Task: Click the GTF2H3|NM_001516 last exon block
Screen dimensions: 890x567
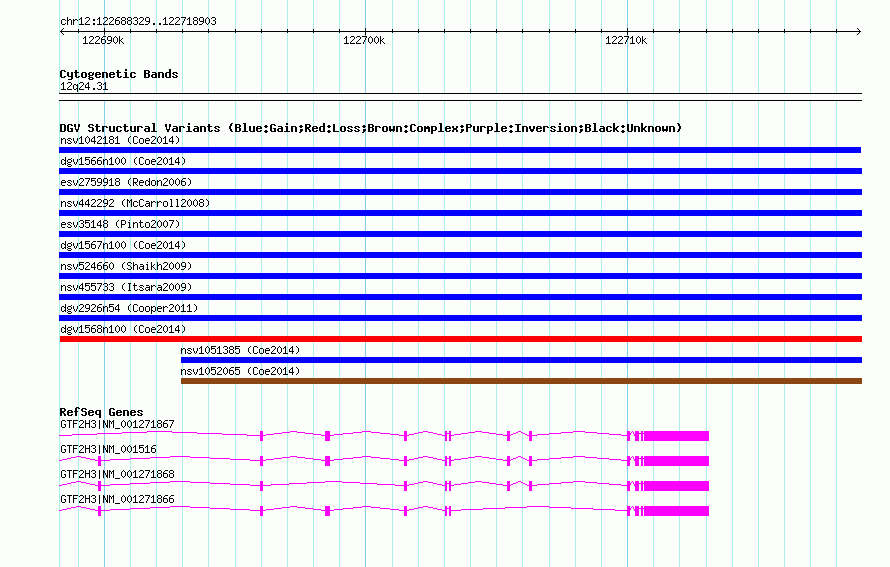Action: (x=677, y=461)
